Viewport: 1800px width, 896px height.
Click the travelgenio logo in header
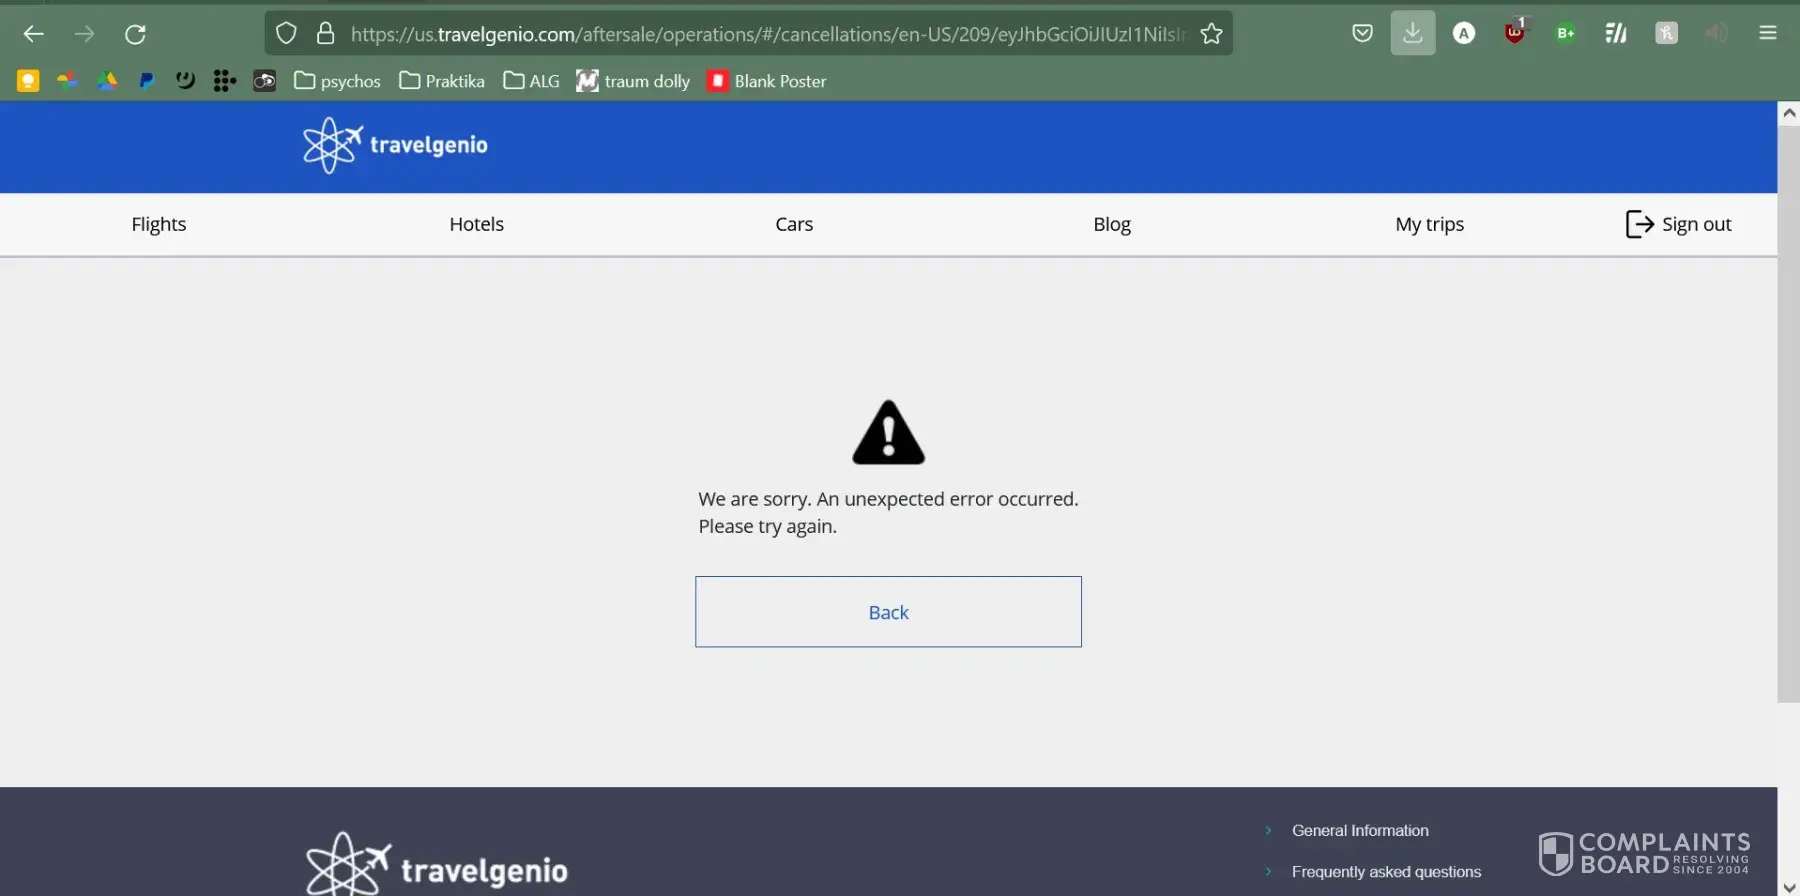point(396,145)
